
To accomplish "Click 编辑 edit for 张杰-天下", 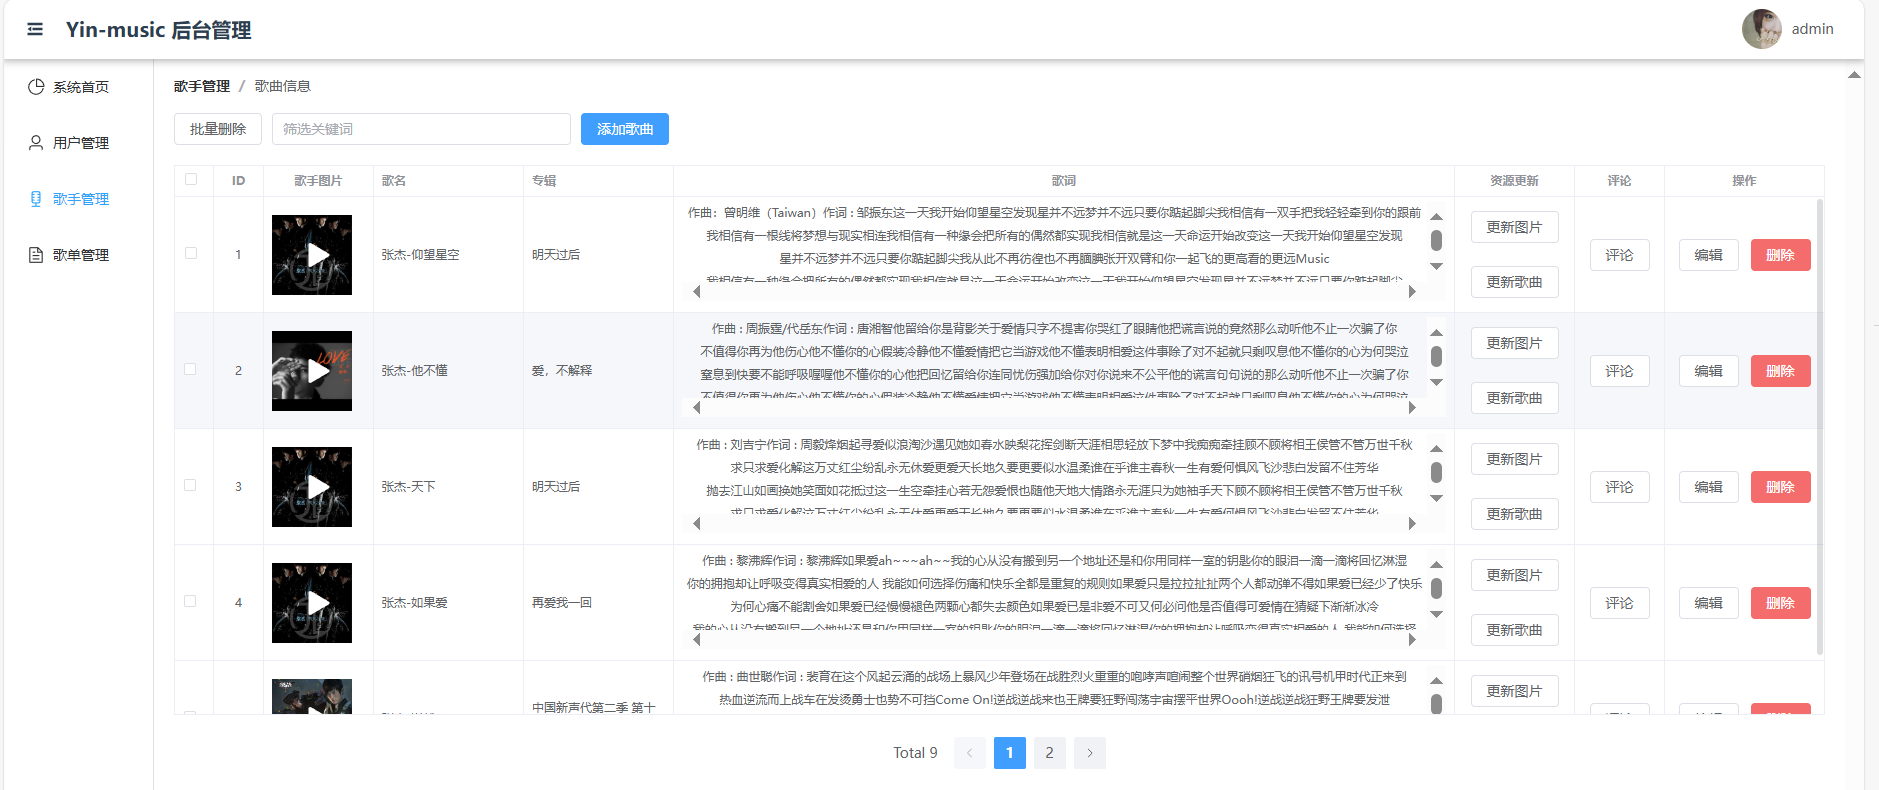I will click(1708, 487).
